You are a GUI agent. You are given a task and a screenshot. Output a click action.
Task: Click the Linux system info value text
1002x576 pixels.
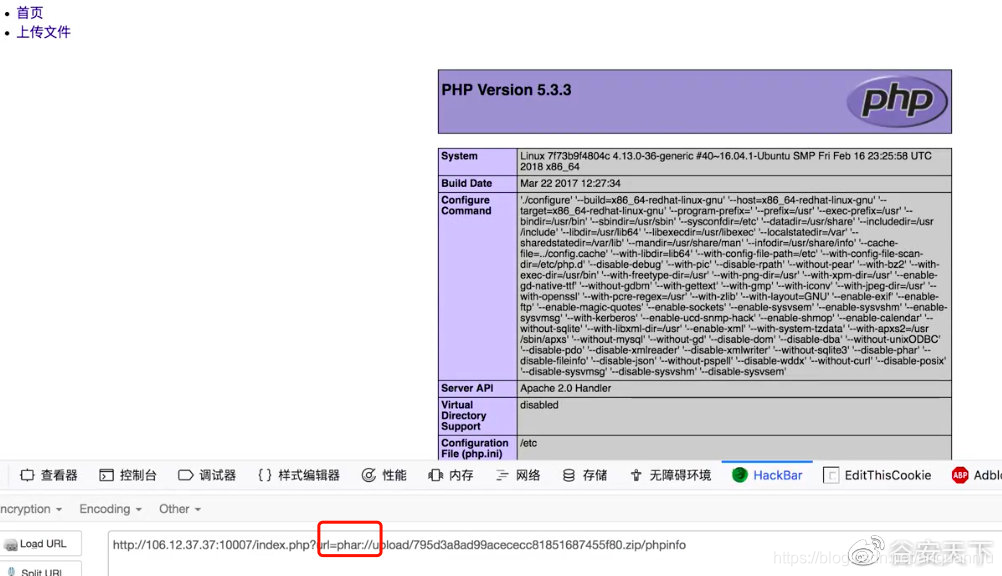click(725, 161)
